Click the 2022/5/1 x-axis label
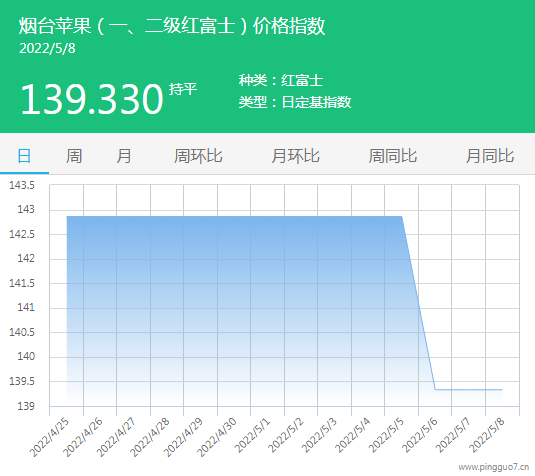 tap(252, 436)
